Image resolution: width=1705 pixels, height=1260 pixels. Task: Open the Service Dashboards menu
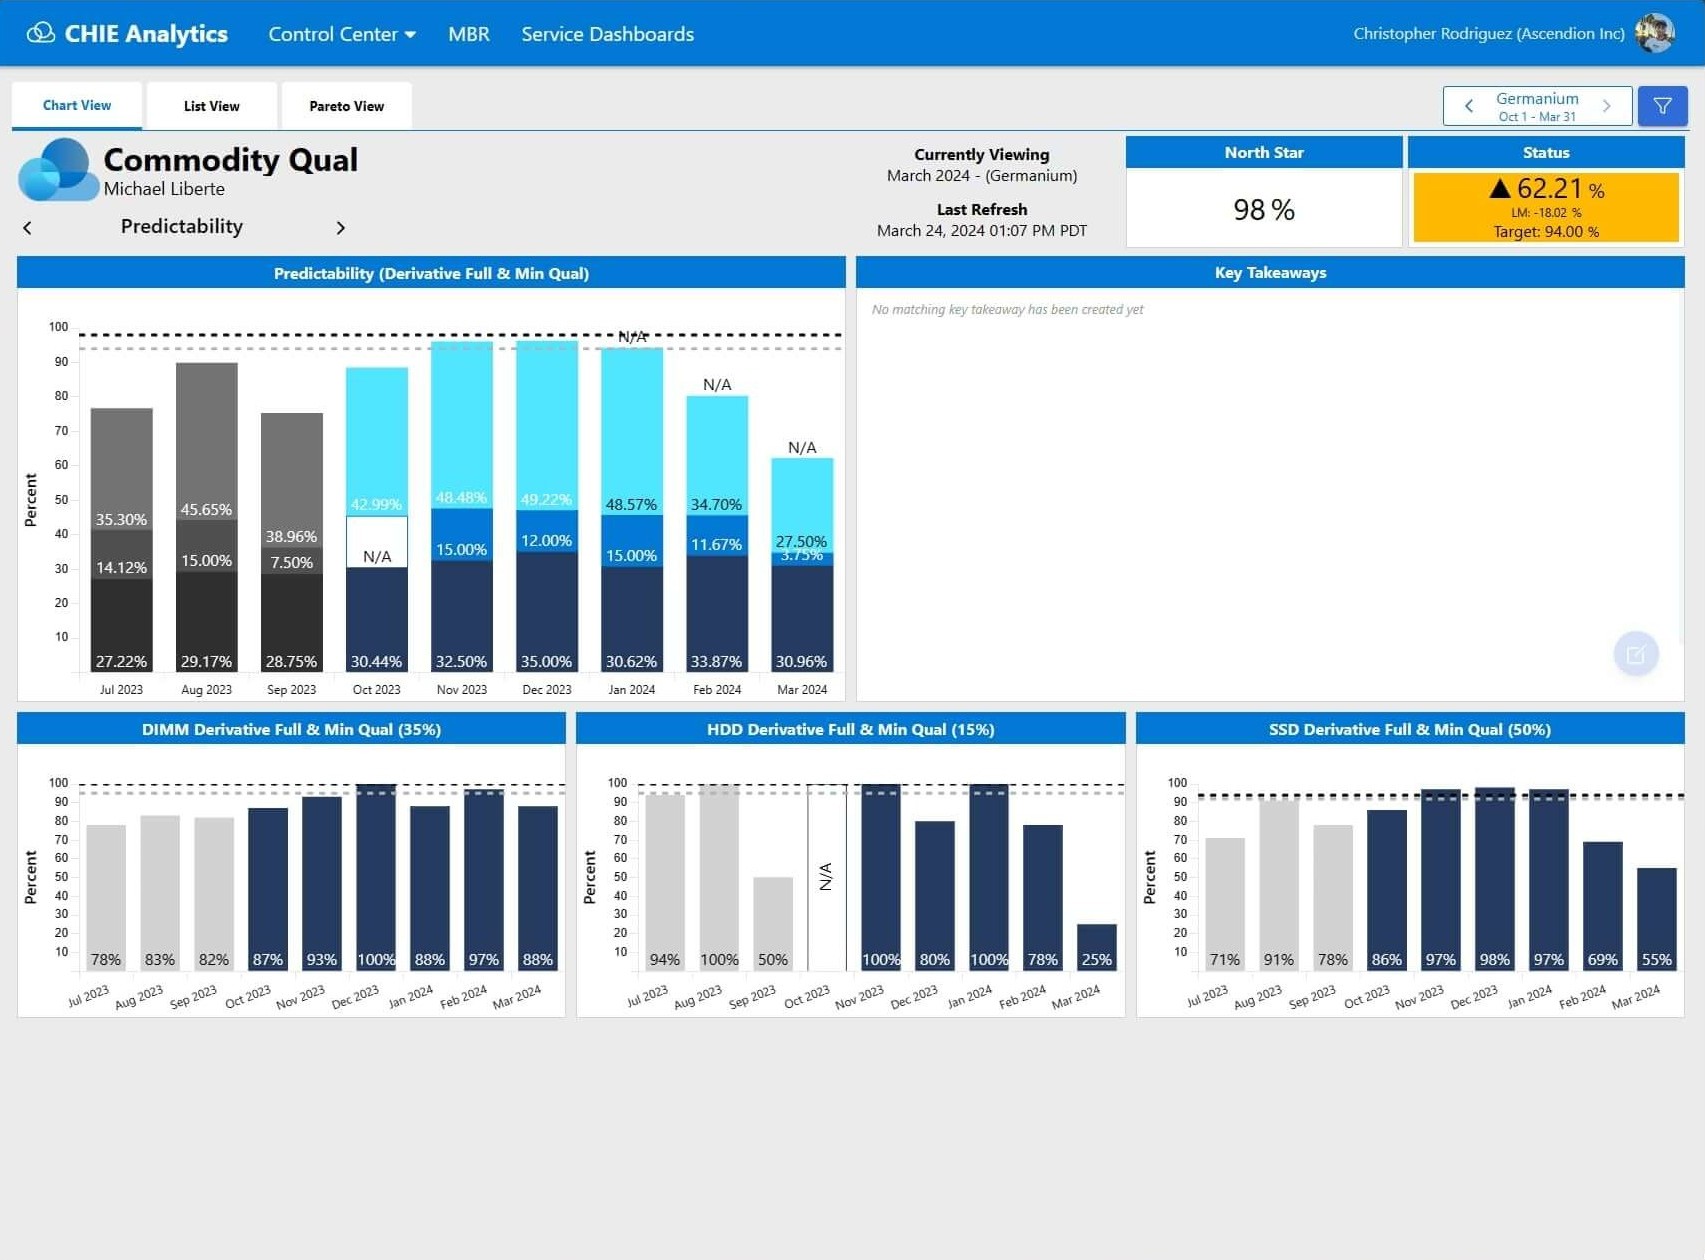point(607,34)
